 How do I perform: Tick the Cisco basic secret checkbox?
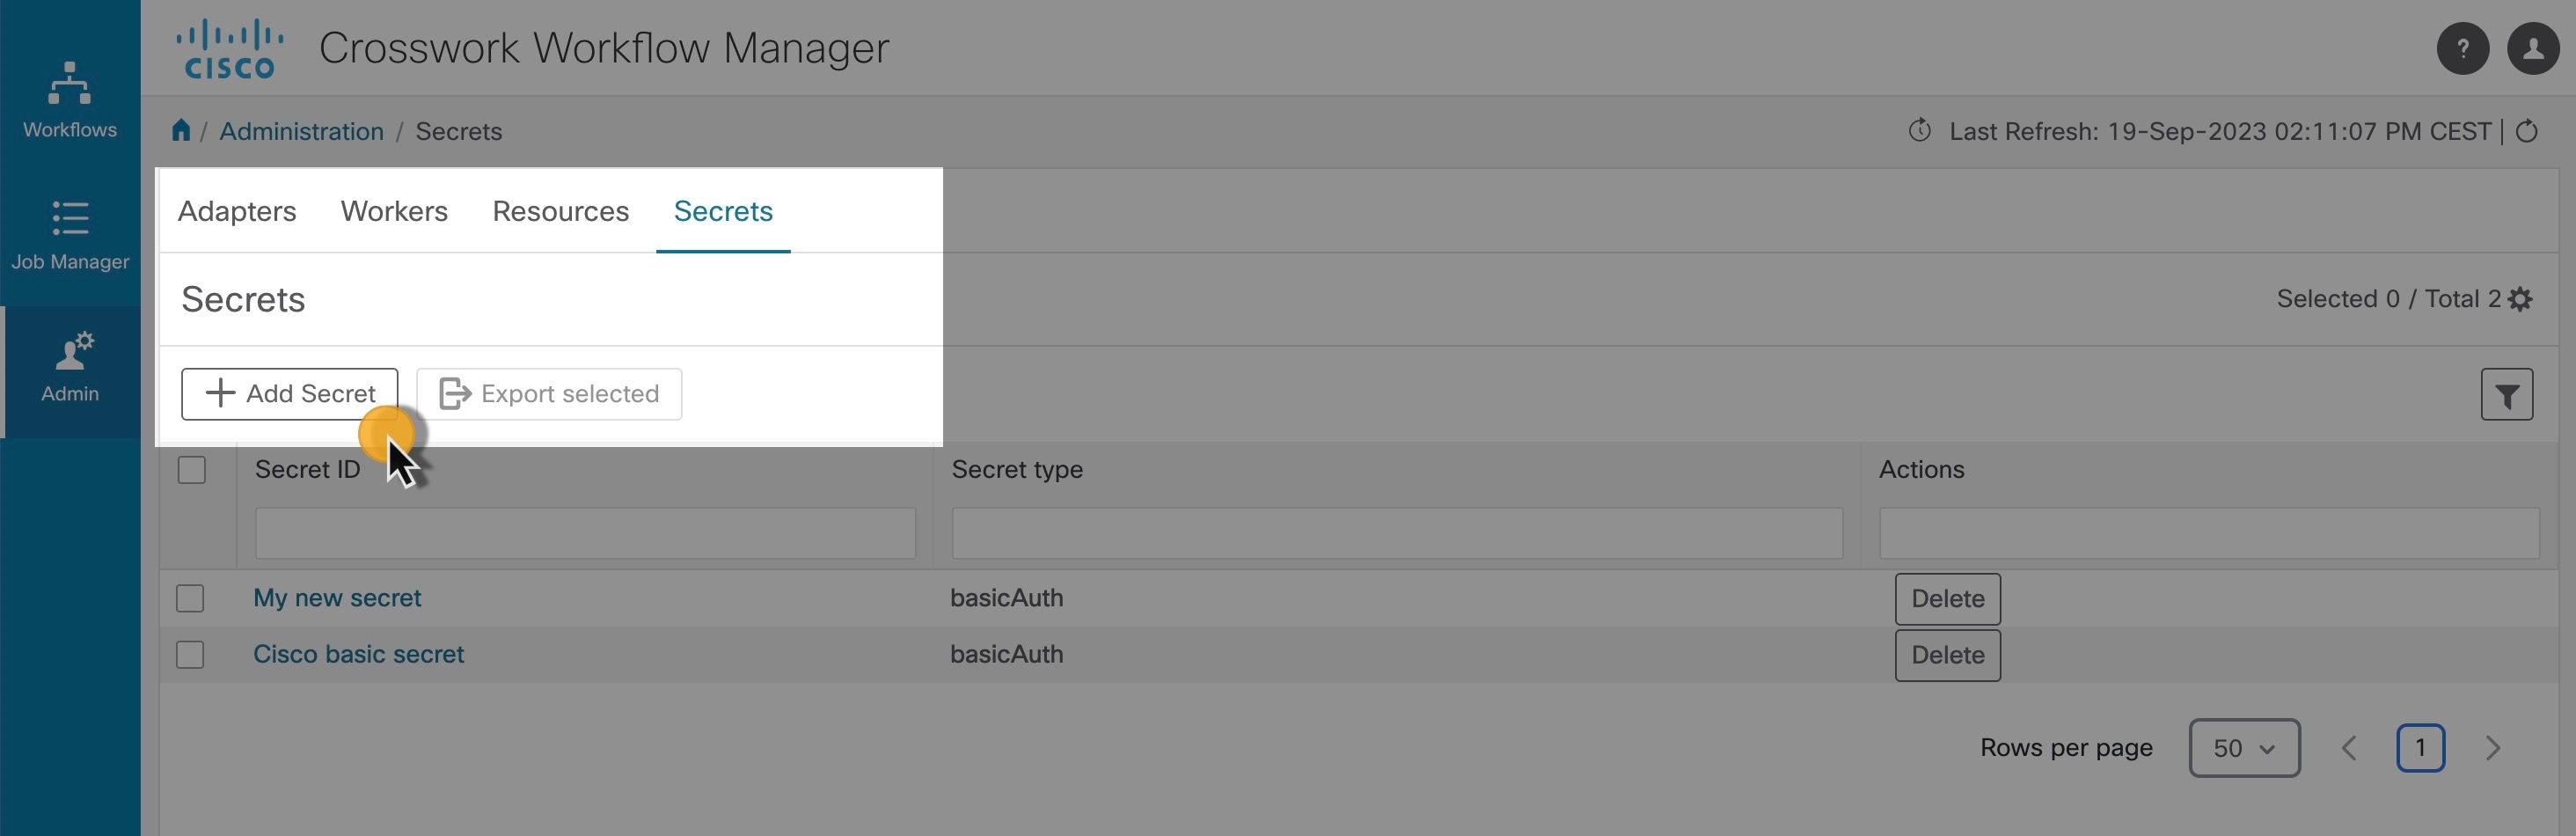190,655
